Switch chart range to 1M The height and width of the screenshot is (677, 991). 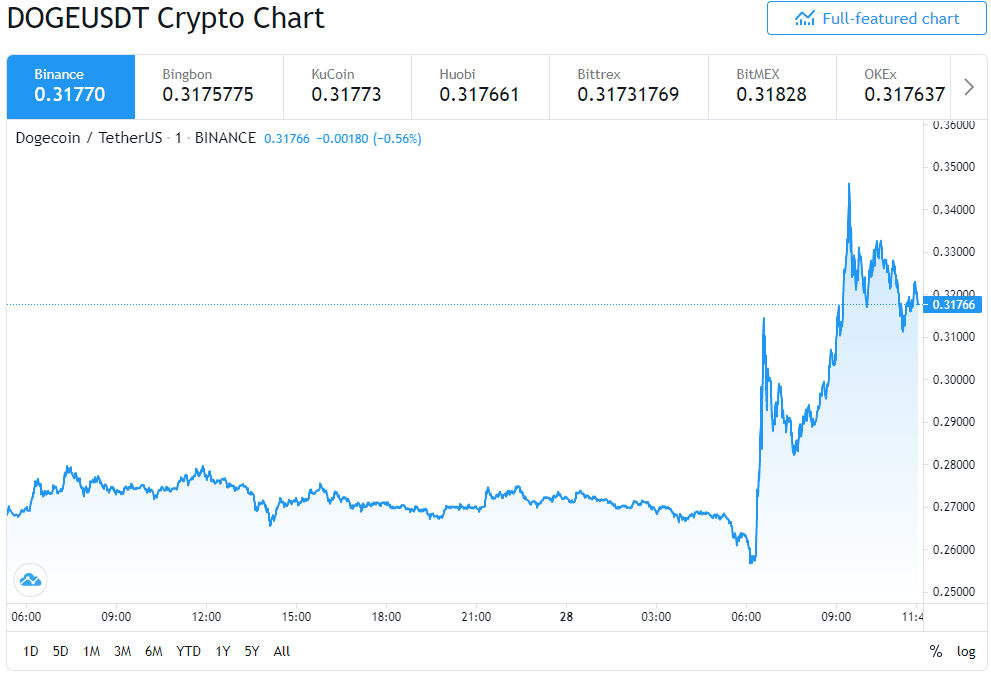point(92,651)
